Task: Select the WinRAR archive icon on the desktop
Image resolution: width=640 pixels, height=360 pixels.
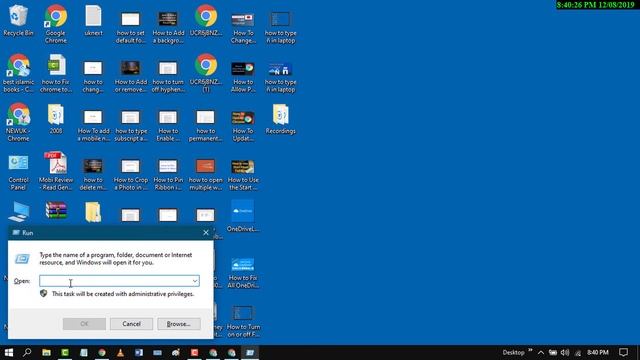Action: [x=56, y=211]
